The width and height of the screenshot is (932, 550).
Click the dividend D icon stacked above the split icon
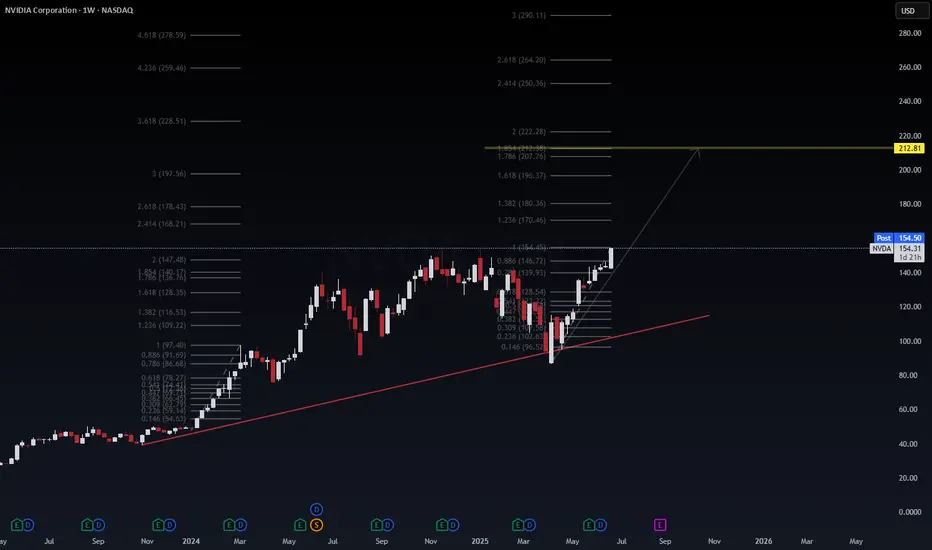(316, 510)
